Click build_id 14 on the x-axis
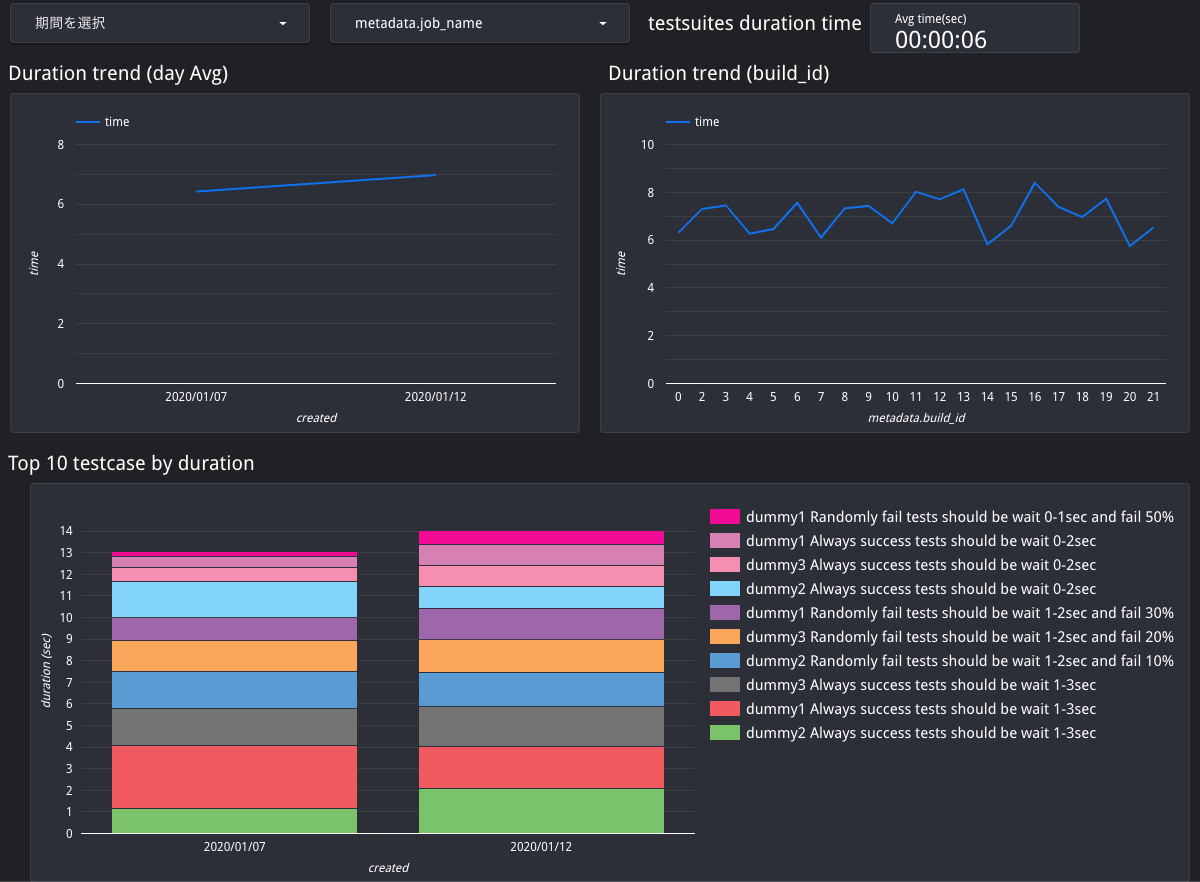The image size is (1200, 882). coord(987,397)
